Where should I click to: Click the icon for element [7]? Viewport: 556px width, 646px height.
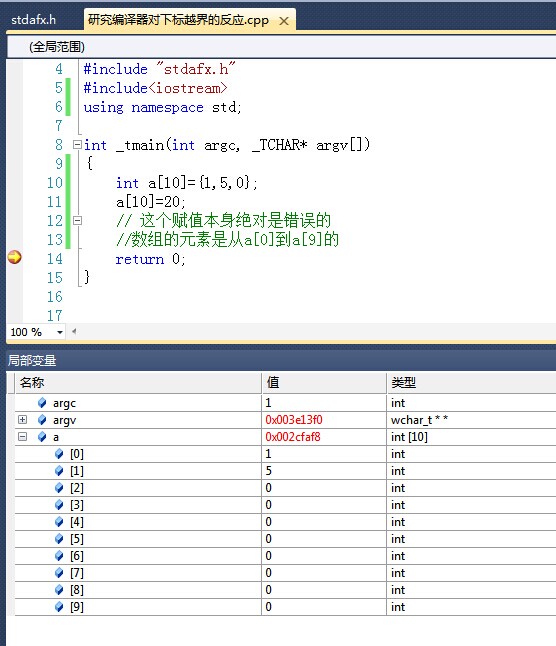coord(59,573)
